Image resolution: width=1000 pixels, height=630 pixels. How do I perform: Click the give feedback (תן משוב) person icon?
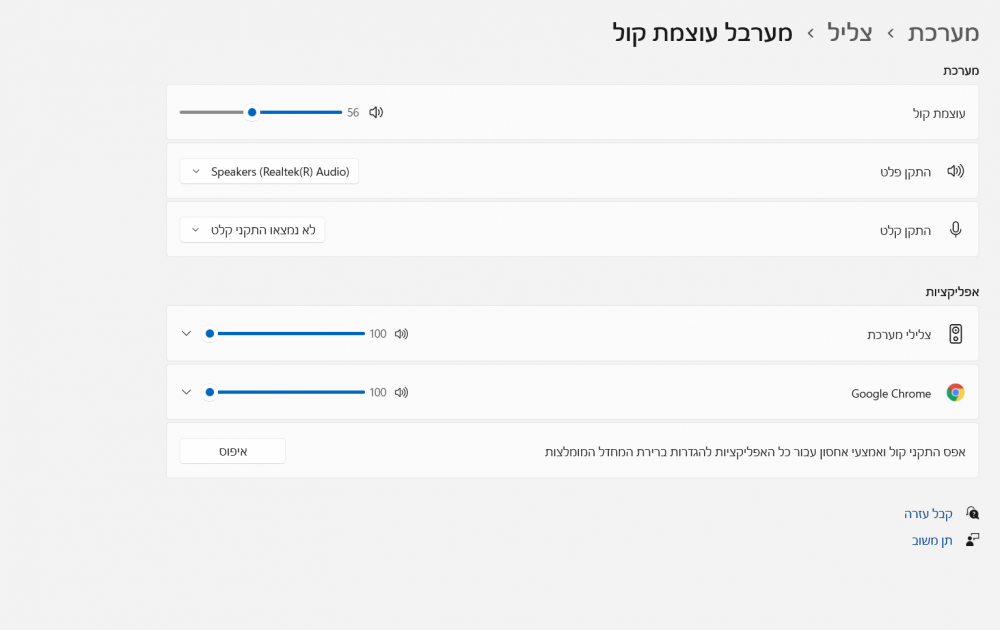coord(972,540)
